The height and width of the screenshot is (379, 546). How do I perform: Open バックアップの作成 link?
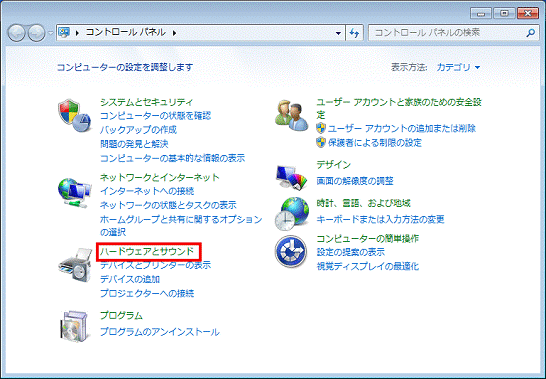tap(139, 130)
